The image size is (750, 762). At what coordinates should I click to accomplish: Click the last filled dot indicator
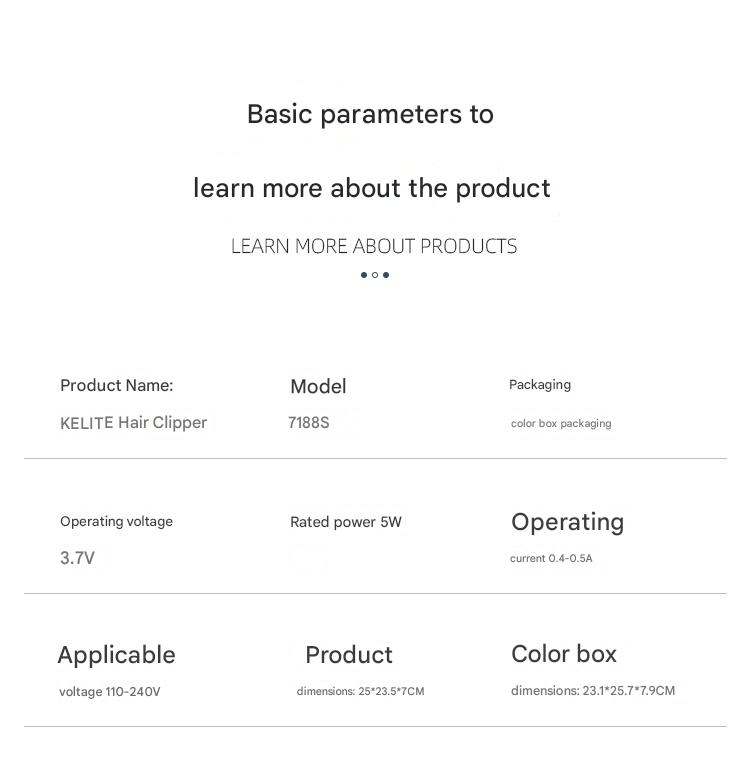pos(386,275)
